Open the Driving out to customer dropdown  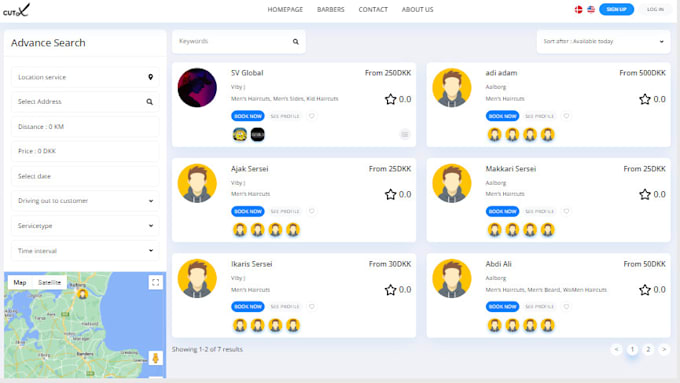tap(85, 201)
